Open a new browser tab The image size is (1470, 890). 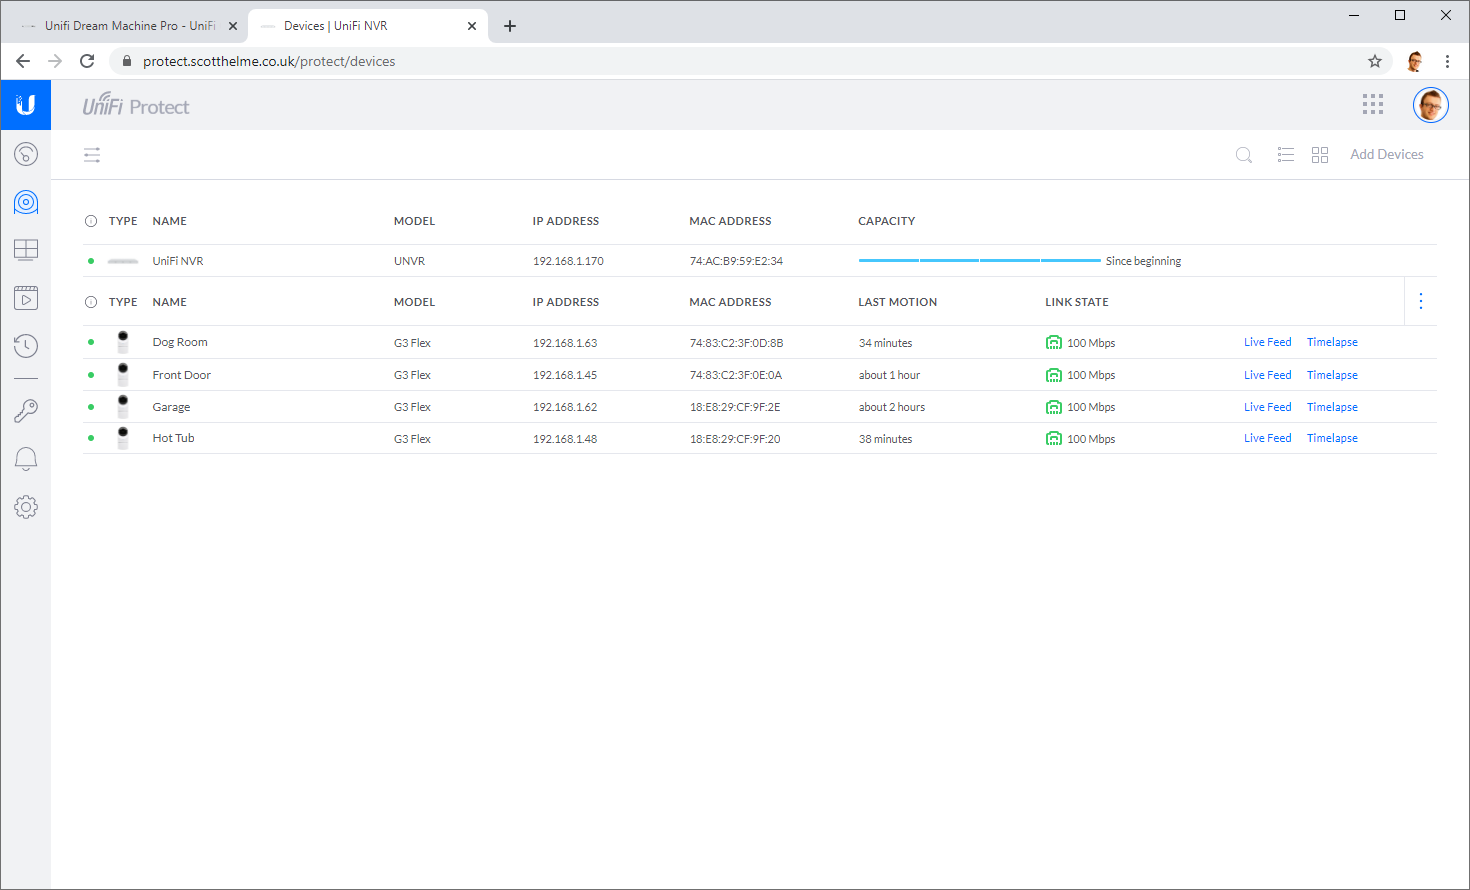click(x=510, y=26)
